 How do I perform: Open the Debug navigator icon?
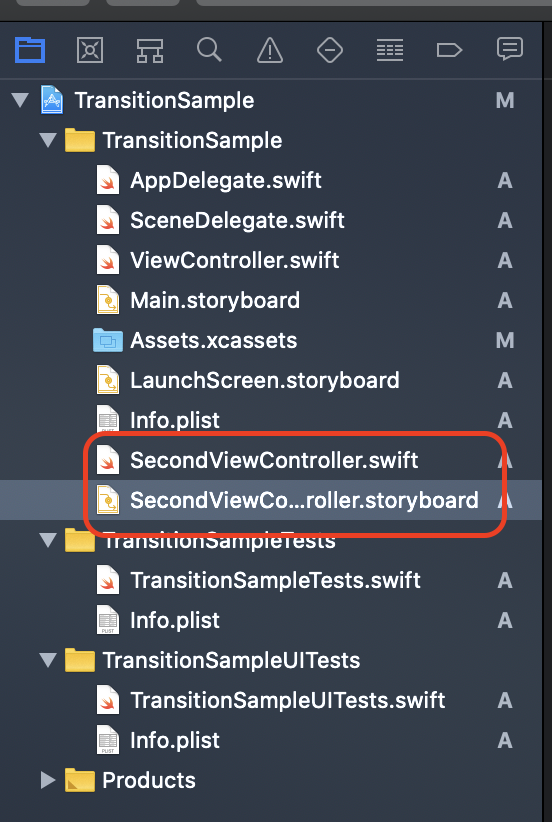(x=389, y=50)
